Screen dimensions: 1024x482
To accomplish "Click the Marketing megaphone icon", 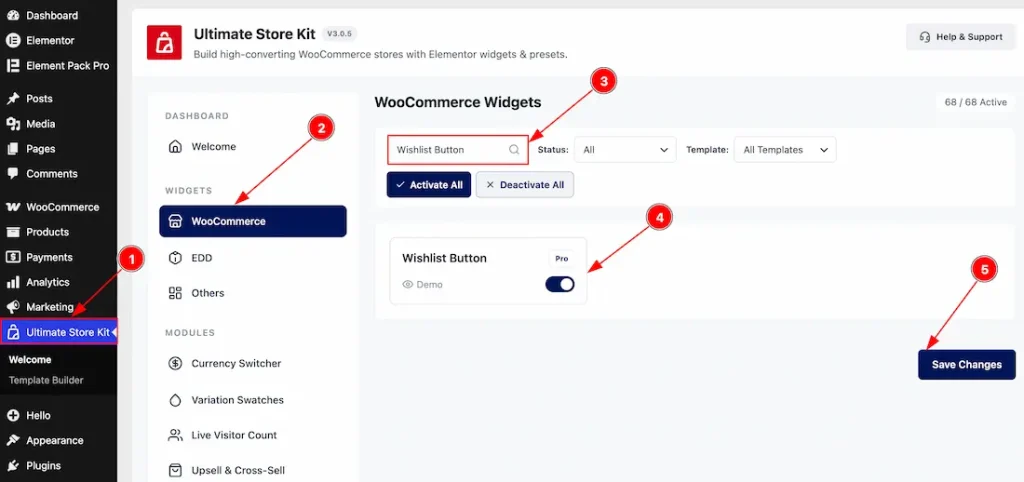I will 12,307.
